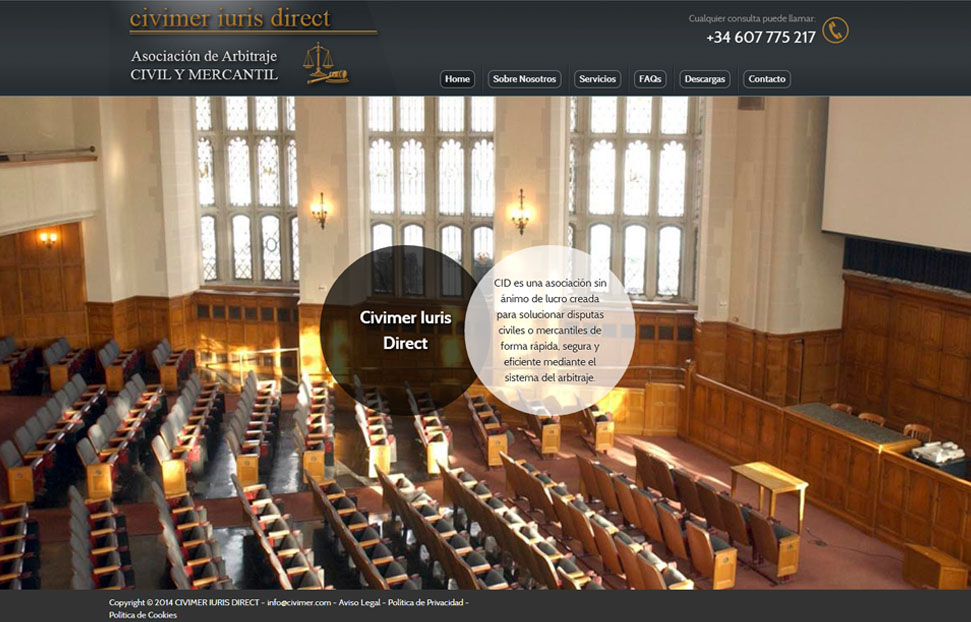Click the civimer iuris direct logo title
Screen dimensions: 971x622
click(230, 19)
